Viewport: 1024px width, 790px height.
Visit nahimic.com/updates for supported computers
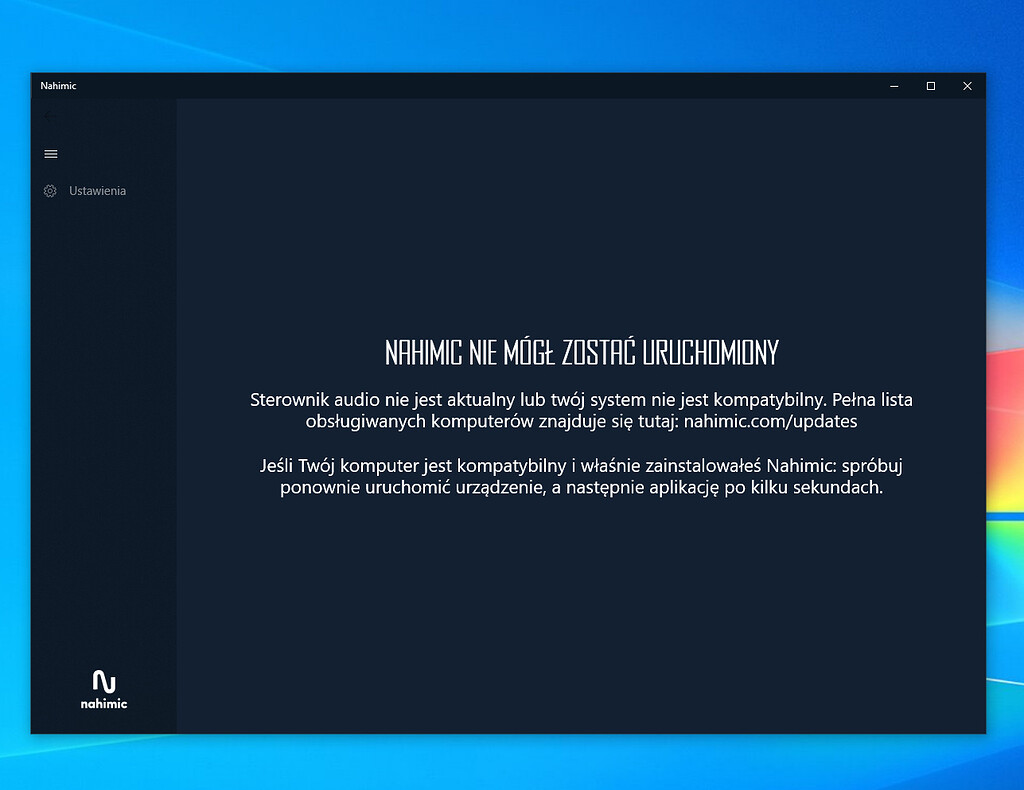click(x=770, y=421)
